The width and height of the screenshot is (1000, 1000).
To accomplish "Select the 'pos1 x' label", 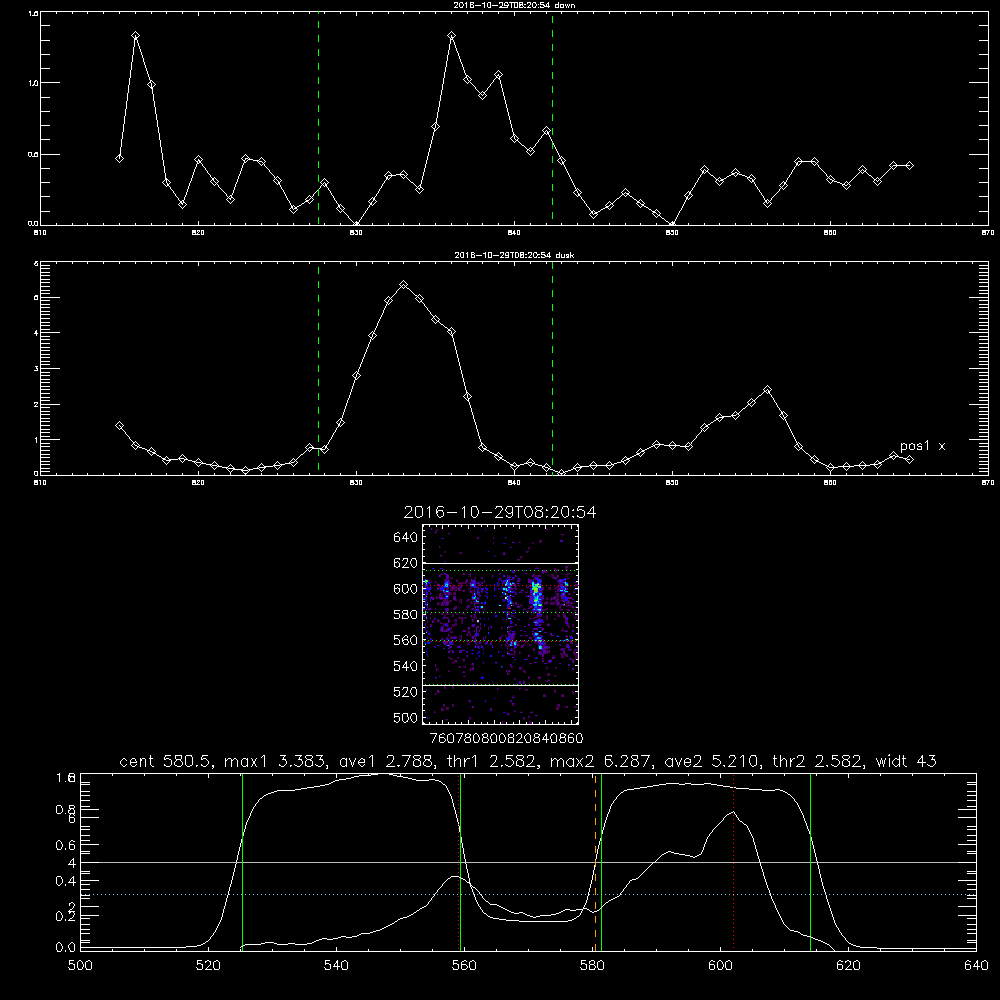I will point(922,446).
